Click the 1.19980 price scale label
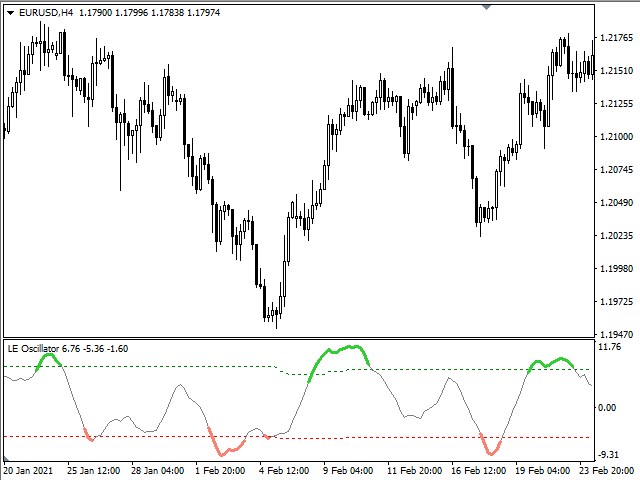 pyautogui.click(x=616, y=269)
